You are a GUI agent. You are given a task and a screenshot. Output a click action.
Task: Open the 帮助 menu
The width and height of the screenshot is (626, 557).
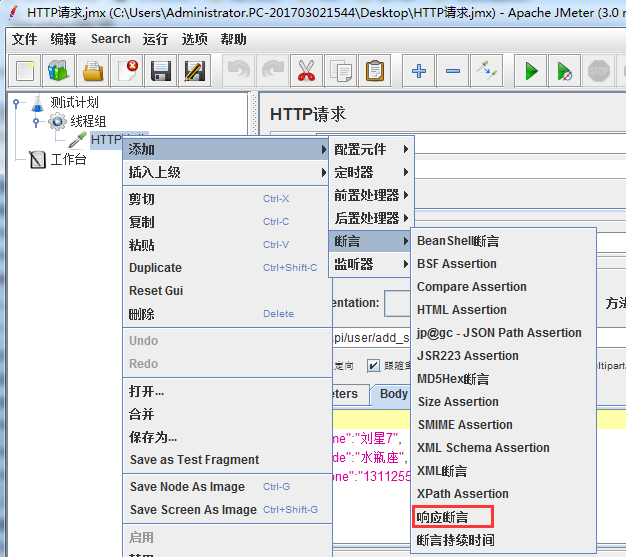click(x=234, y=39)
